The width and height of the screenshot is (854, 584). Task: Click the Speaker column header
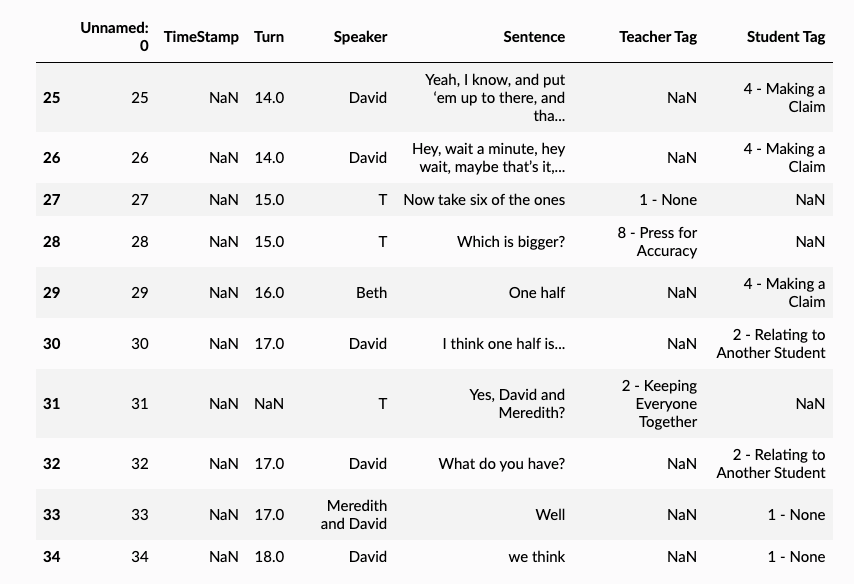click(360, 37)
